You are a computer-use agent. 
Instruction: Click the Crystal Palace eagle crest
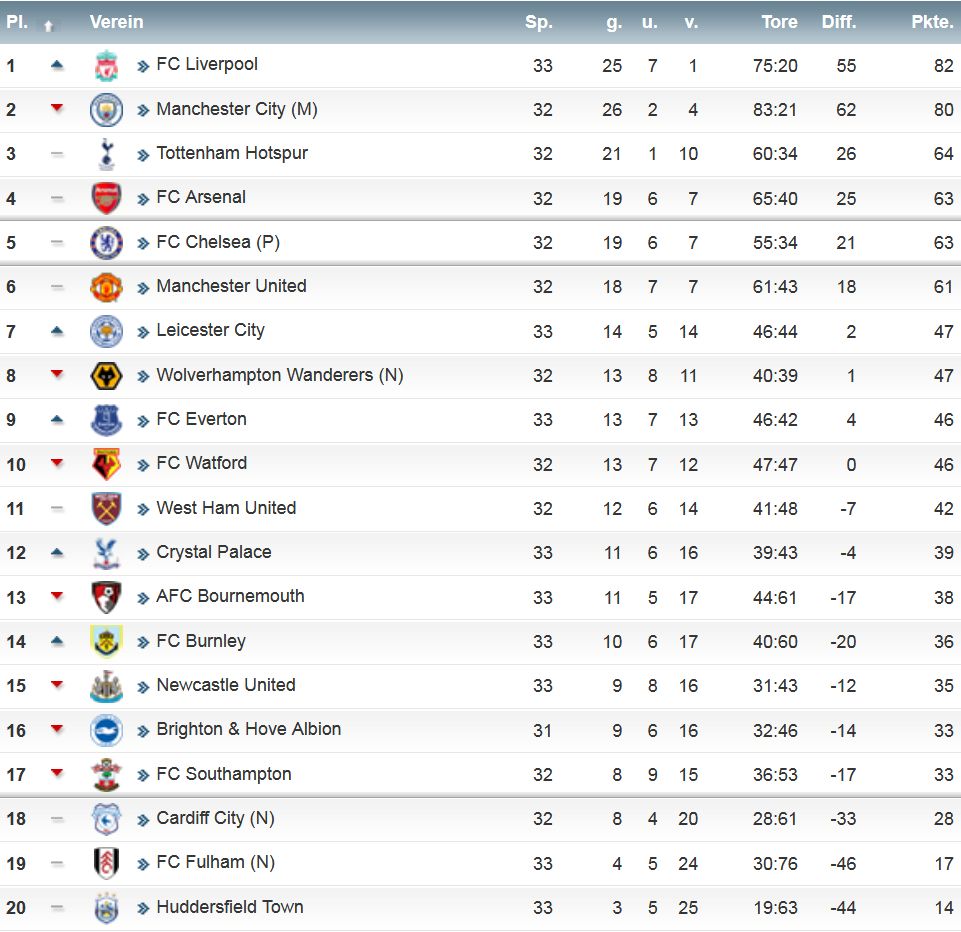click(x=106, y=553)
